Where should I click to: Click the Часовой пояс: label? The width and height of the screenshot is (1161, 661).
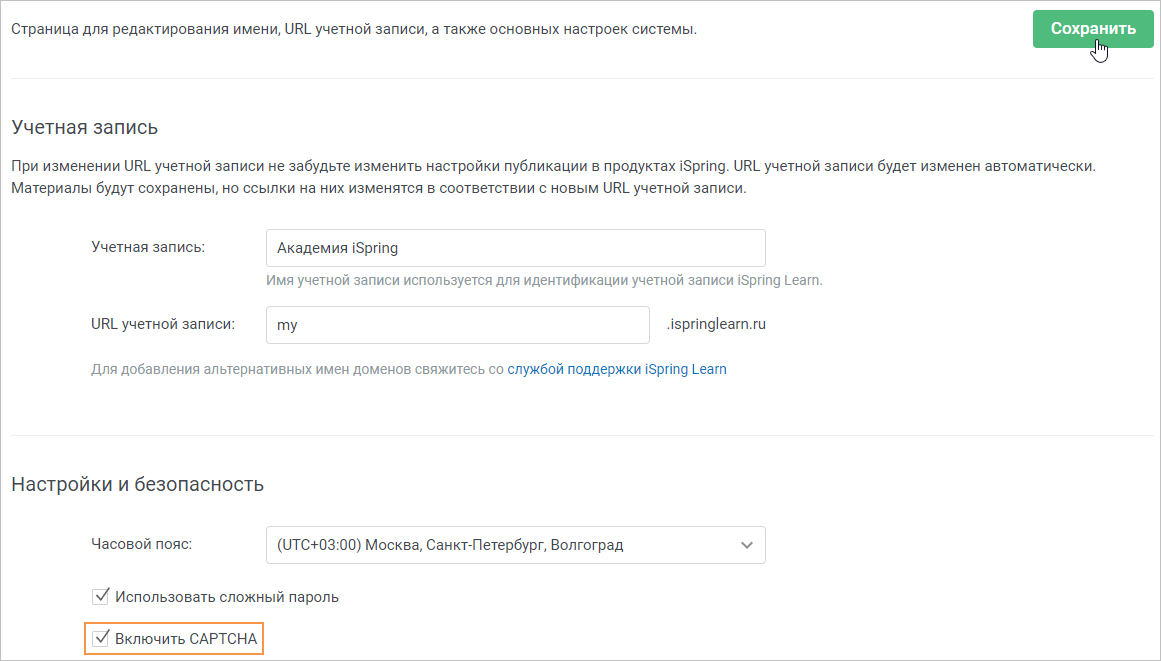pos(141,544)
